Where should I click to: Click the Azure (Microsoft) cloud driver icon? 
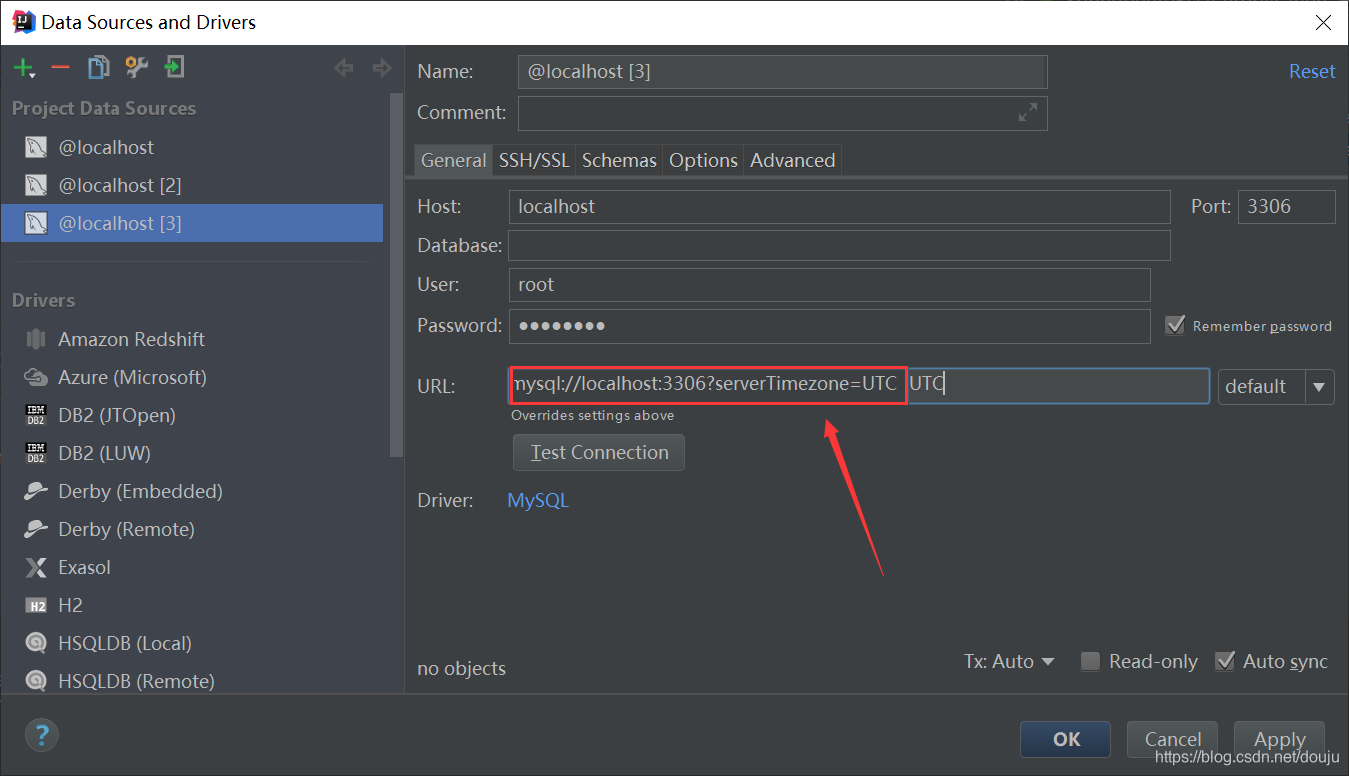click(36, 377)
